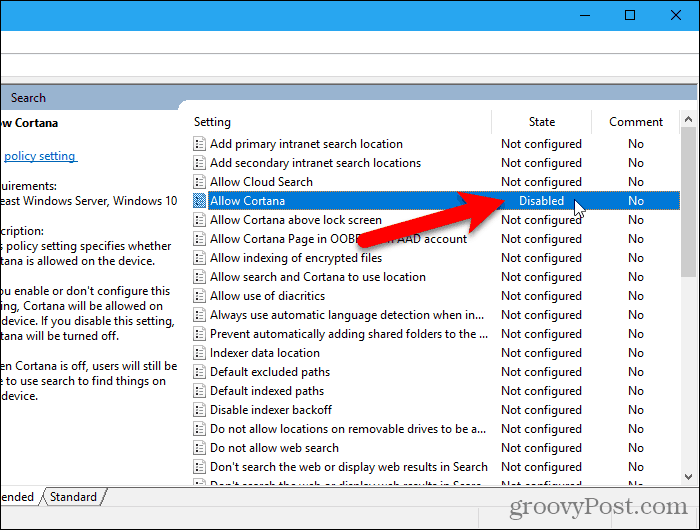Click the policy icon beside Disable indexer backoff
Screen dimensions: 700x530
[x=199, y=410]
